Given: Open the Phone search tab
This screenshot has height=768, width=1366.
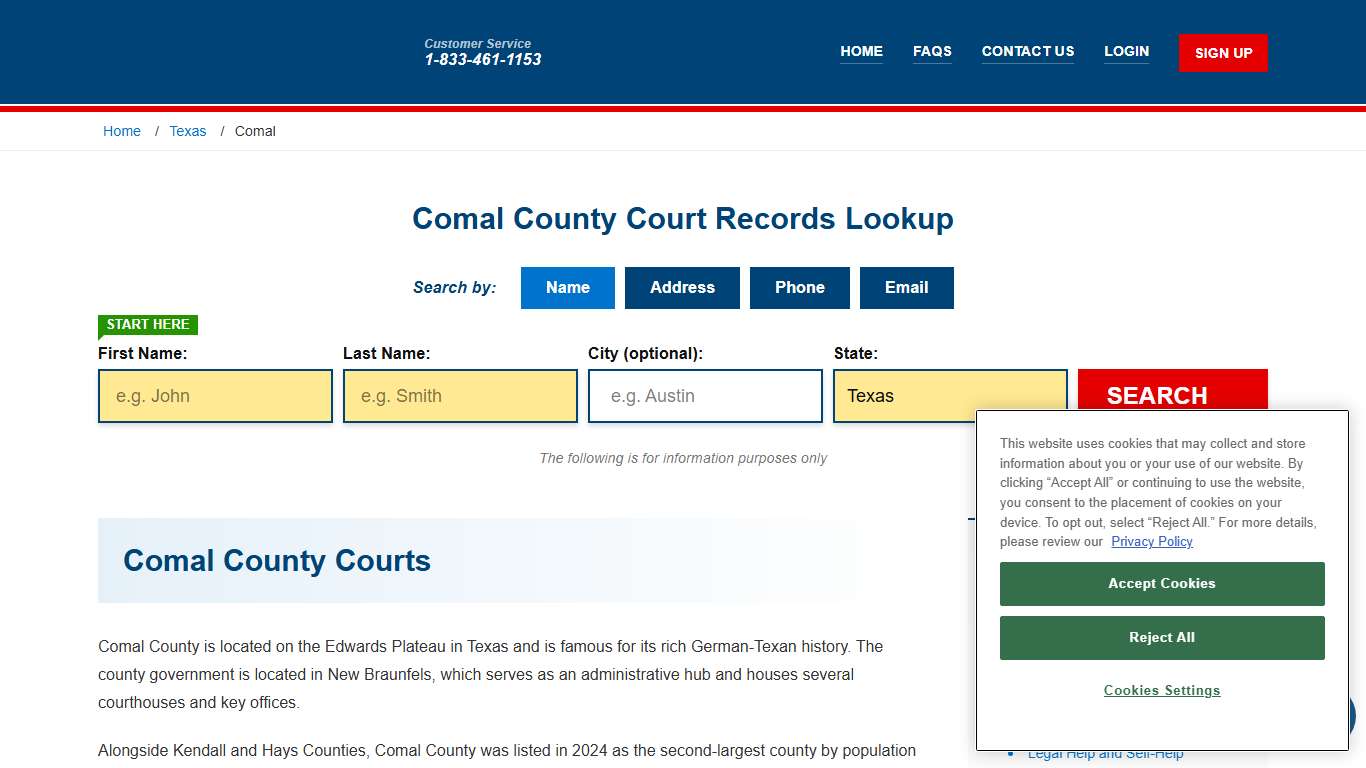Looking at the screenshot, I should pos(799,287).
